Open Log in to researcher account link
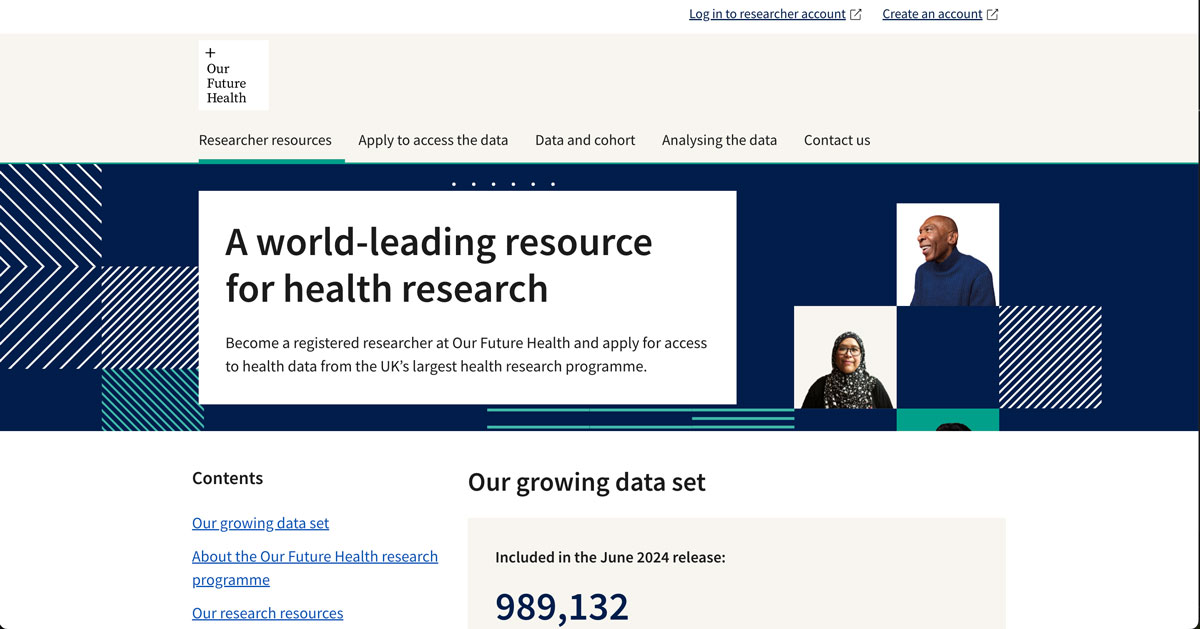Viewport: 1200px width, 629px height. click(767, 14)
